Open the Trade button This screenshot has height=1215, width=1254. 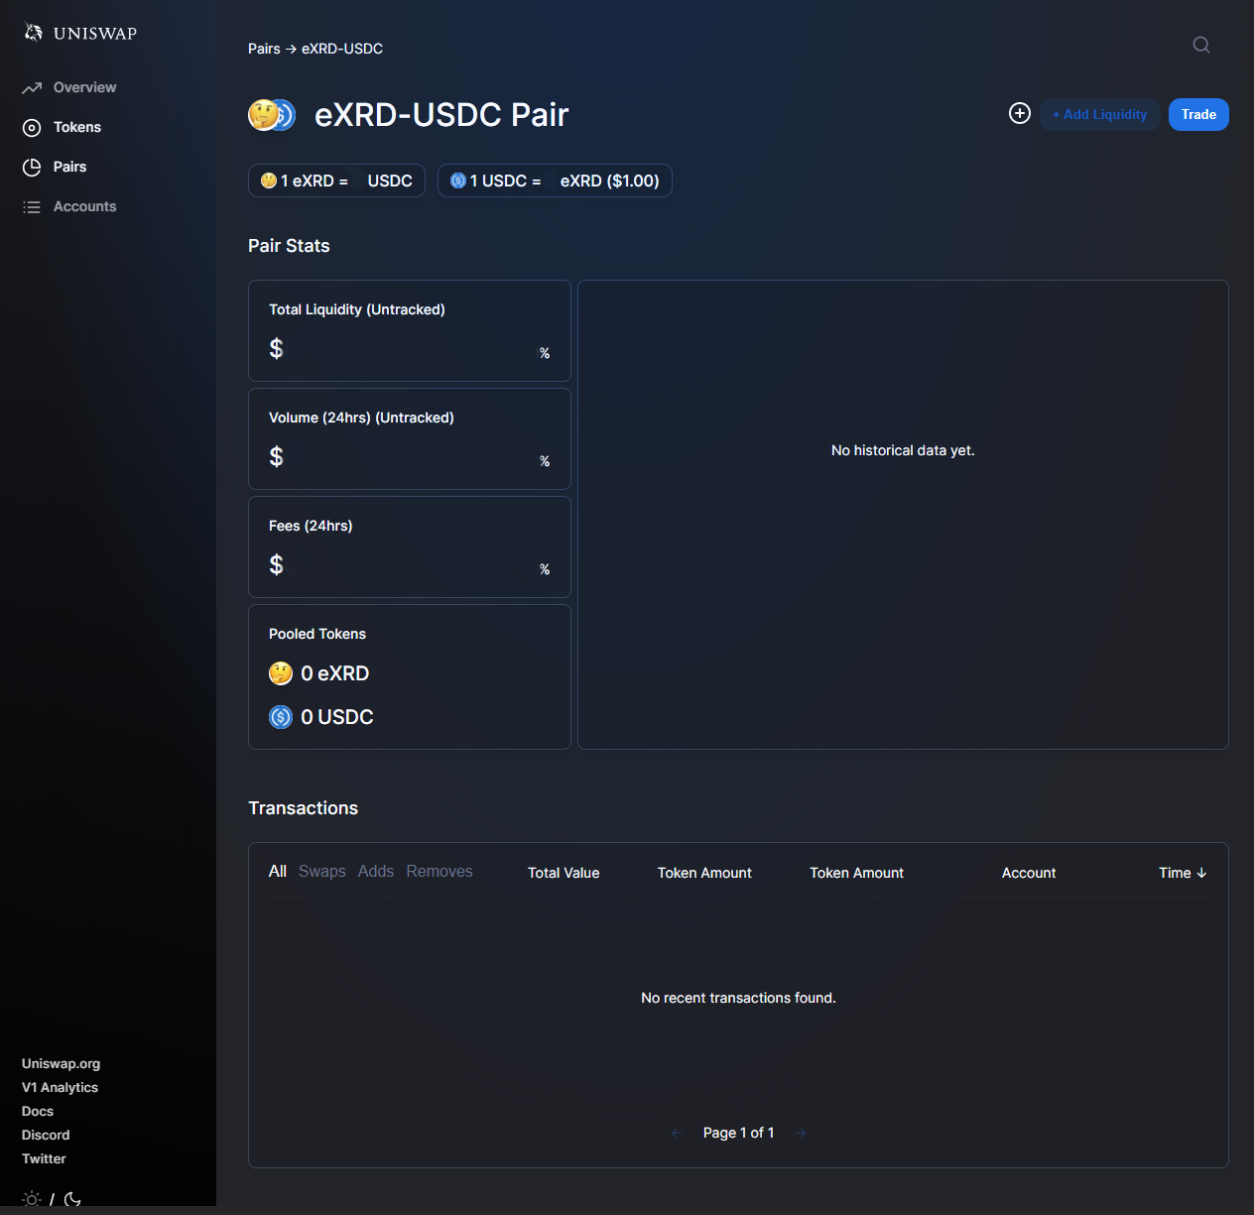tap(1198, 114)
